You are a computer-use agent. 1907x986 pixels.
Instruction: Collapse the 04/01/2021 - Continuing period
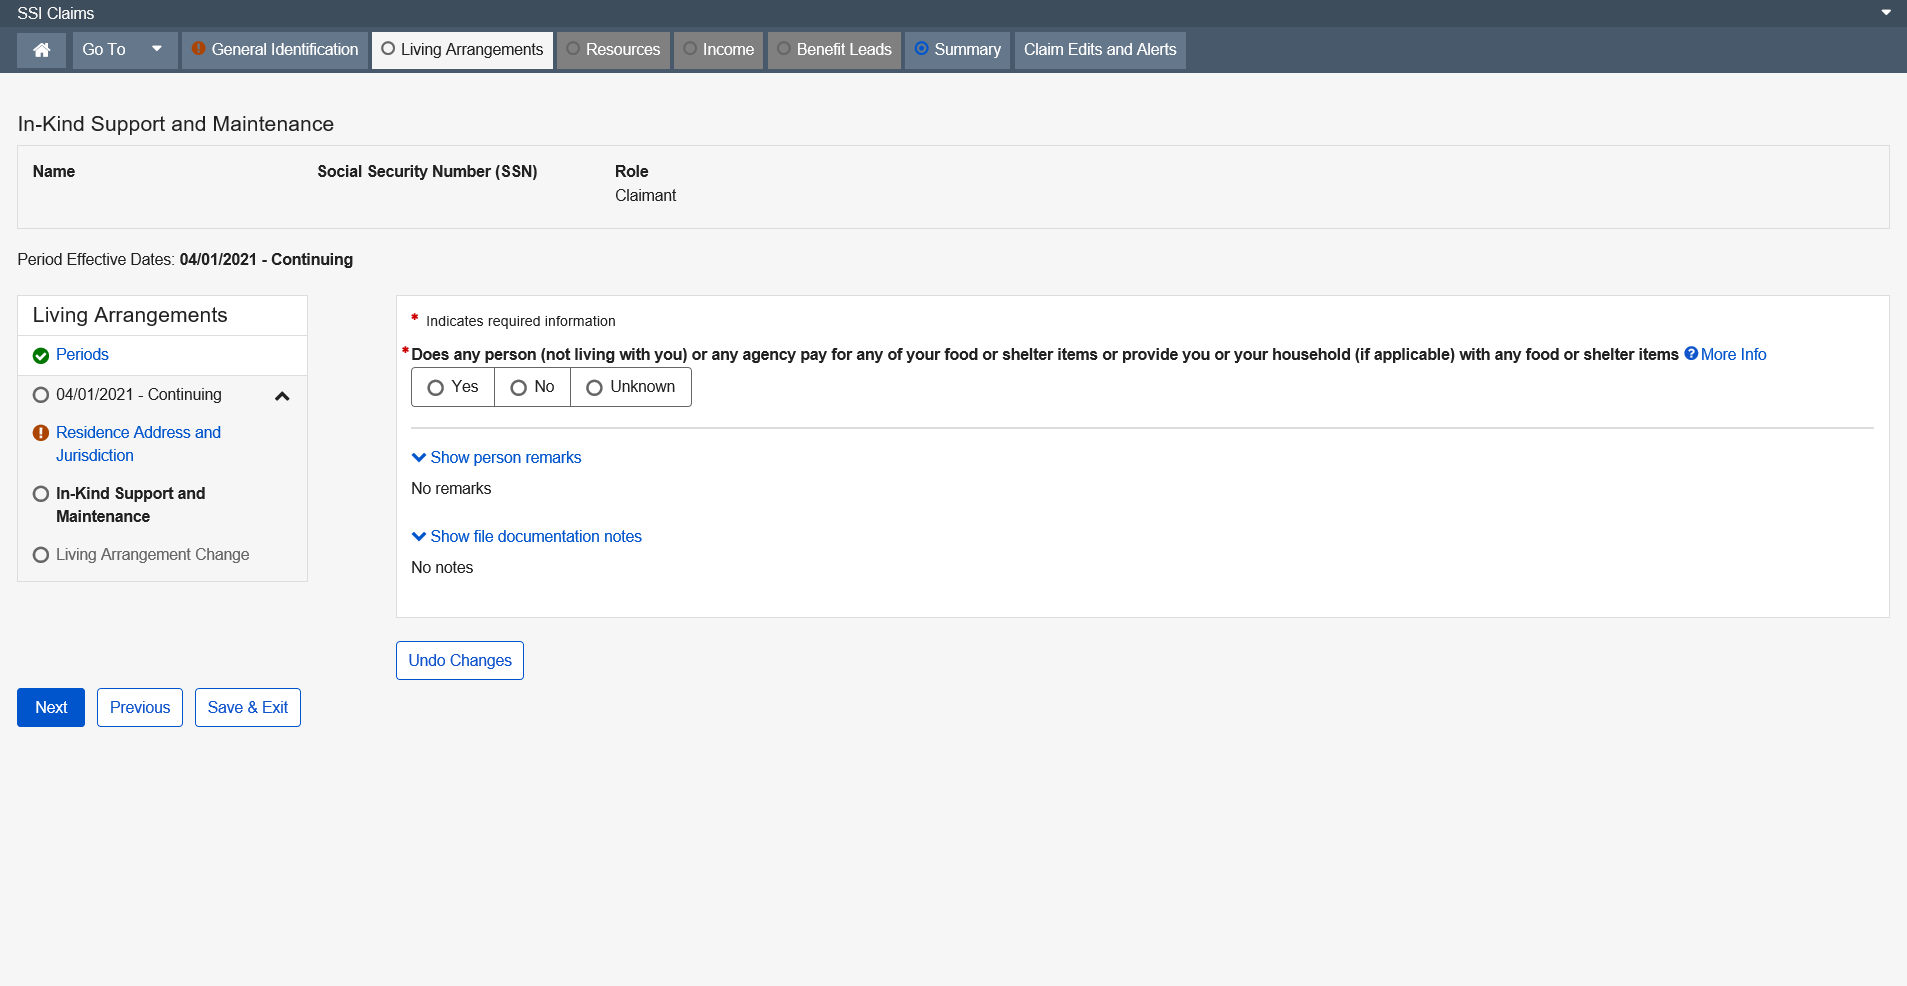[x=282, y=396]
